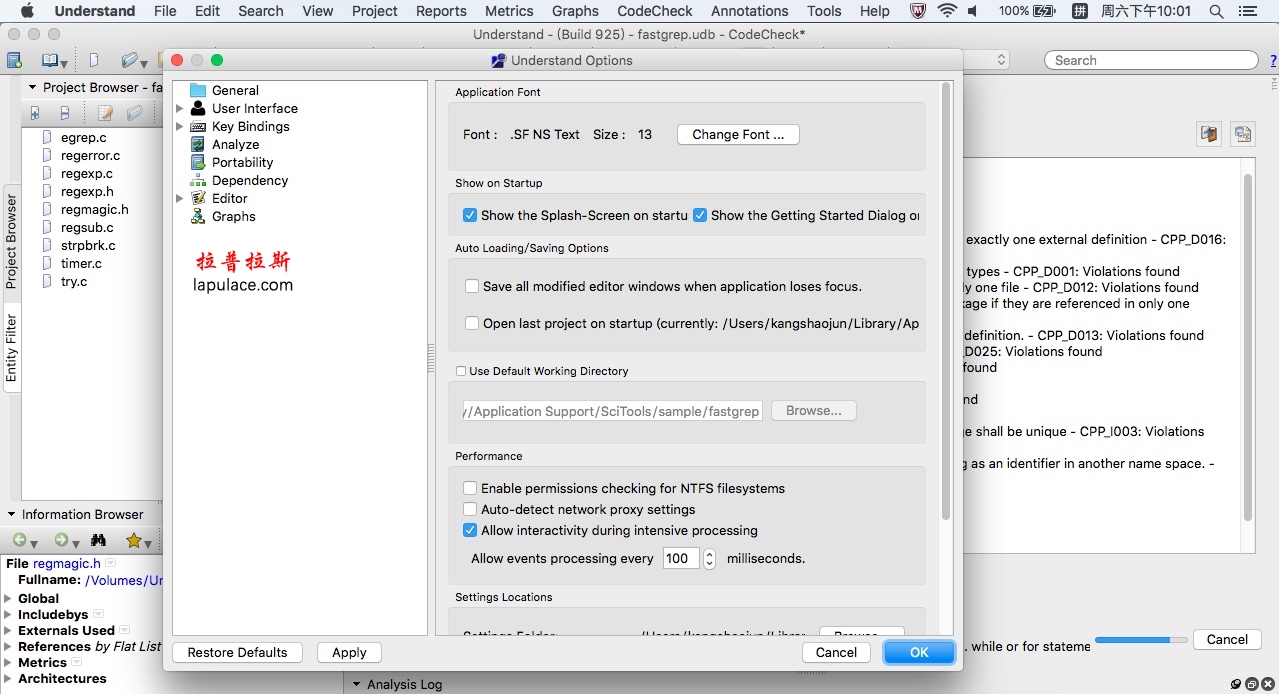Click the Dependency tree icon
The image size is (1279, 694).
click(x=198, y=180)
